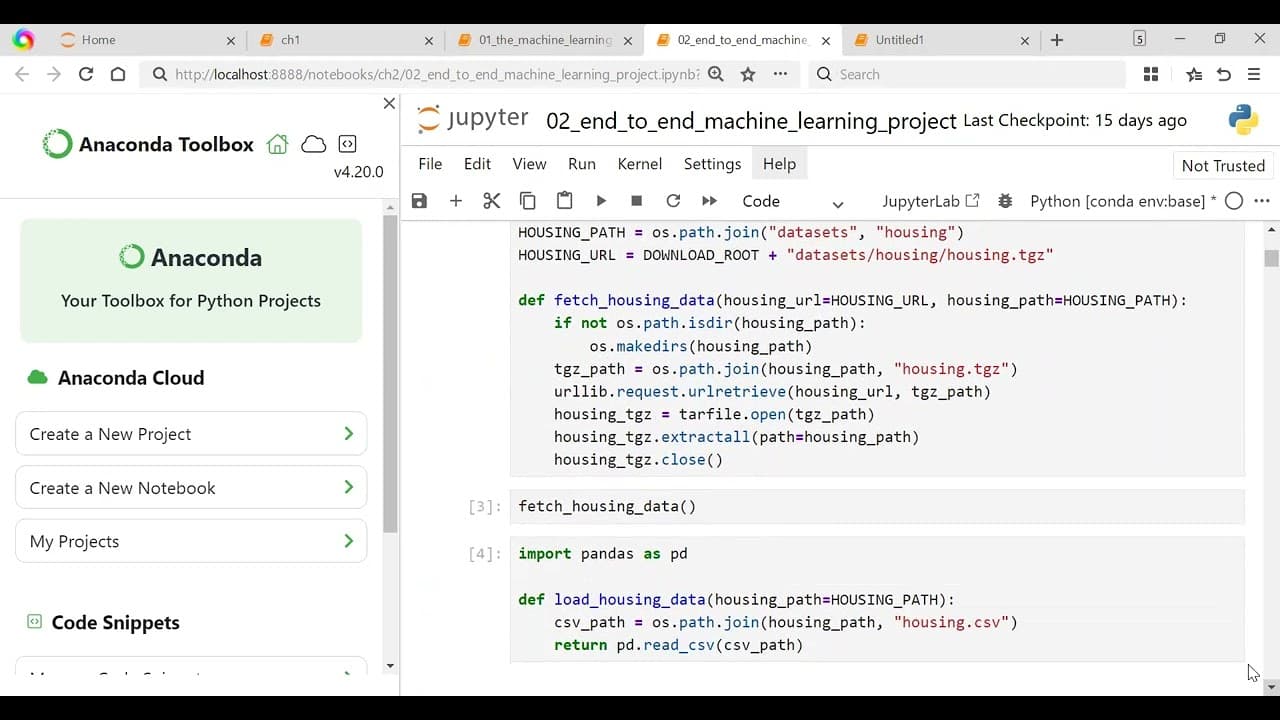The image size is (1280, 720).
Task: Click the browser undo arrow icon
Action: (x=1224, y=74)
